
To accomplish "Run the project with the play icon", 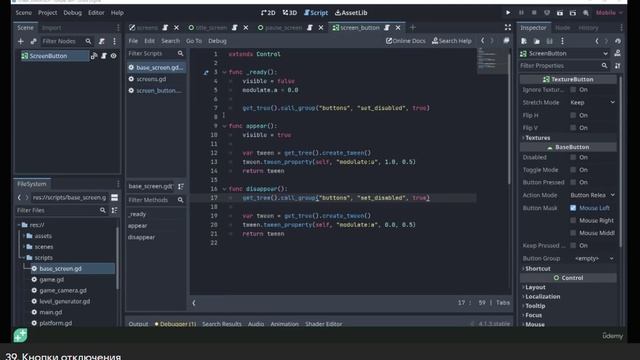I will [x=508, y=13].
